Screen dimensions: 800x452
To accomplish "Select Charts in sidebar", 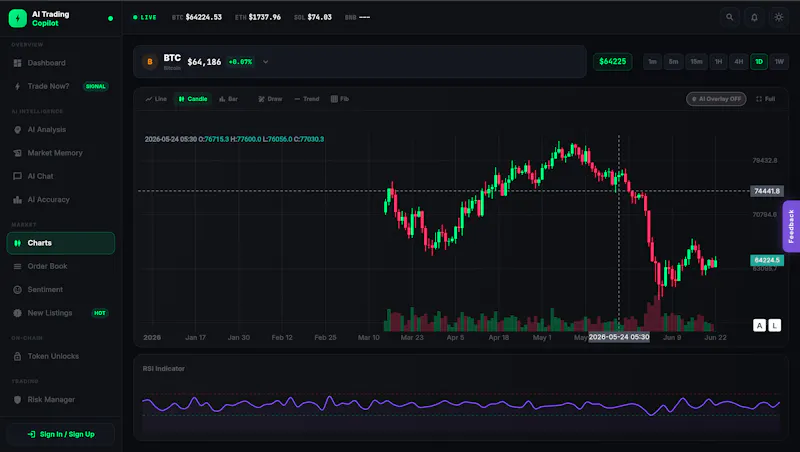I will (x=61, y=243).
